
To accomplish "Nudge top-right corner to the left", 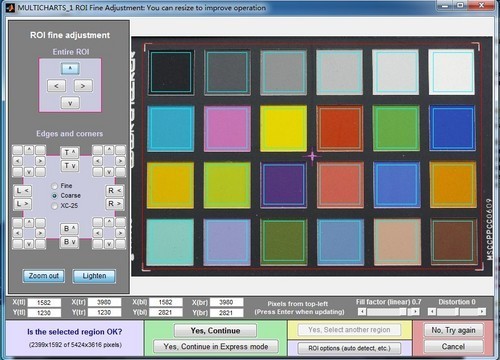I will pyautogui.click(x=98, y=161).
